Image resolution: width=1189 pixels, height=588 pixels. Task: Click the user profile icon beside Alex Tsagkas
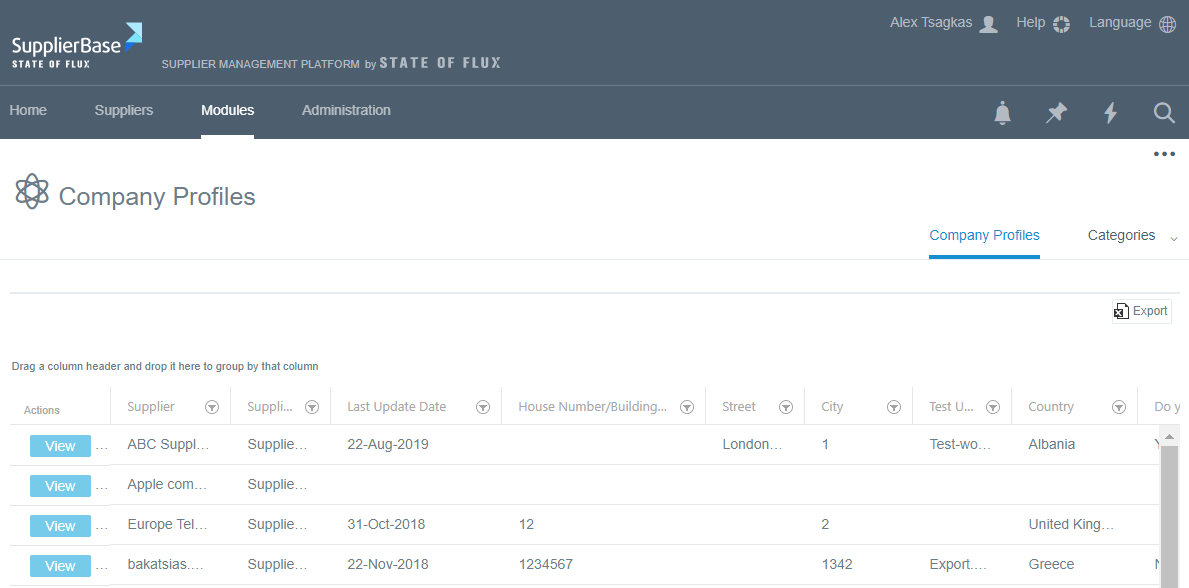pos(988,22)
